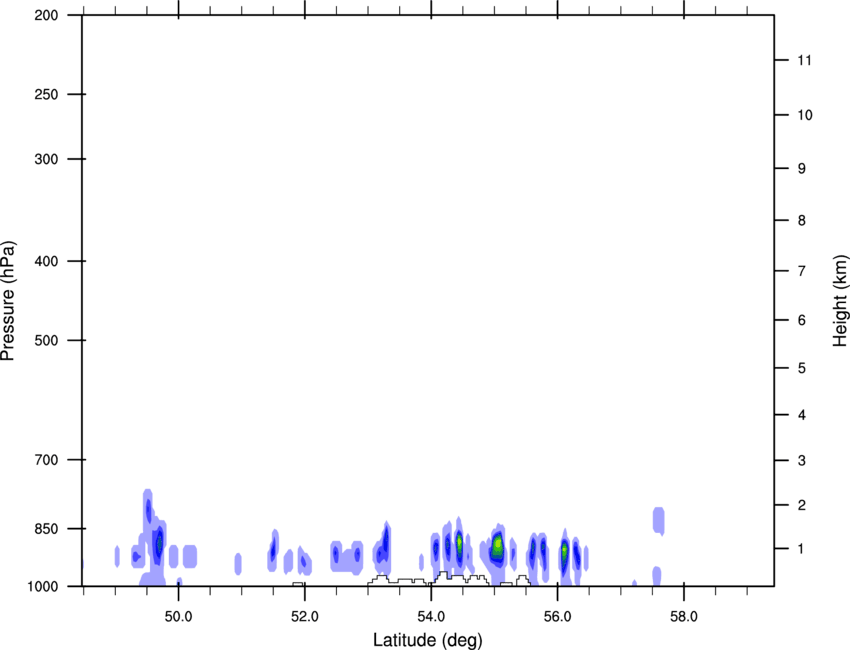
Task: Click the 3 km height label
Action: (x=802, y=460)
